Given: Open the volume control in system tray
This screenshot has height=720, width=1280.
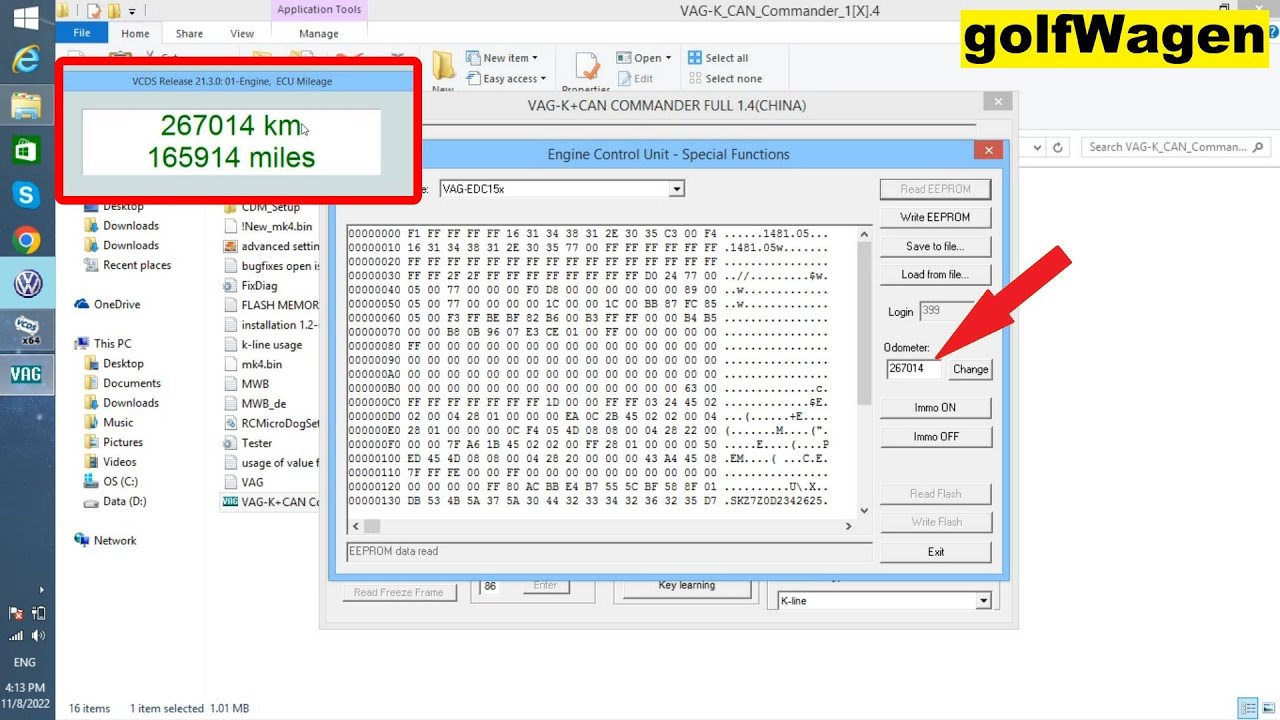Looking at the screenshot, I should [38, 636].
